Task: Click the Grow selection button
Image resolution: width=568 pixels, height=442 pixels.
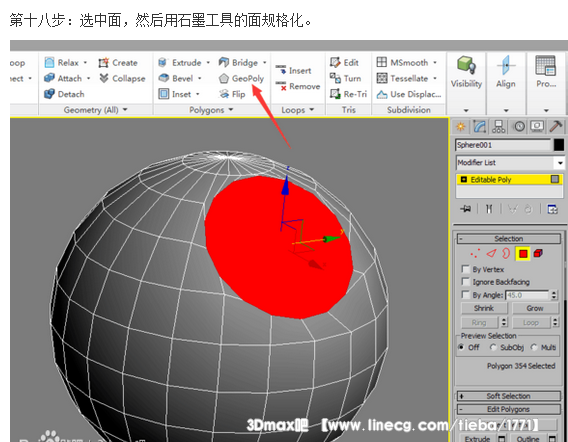Action: tap(535, 308)
